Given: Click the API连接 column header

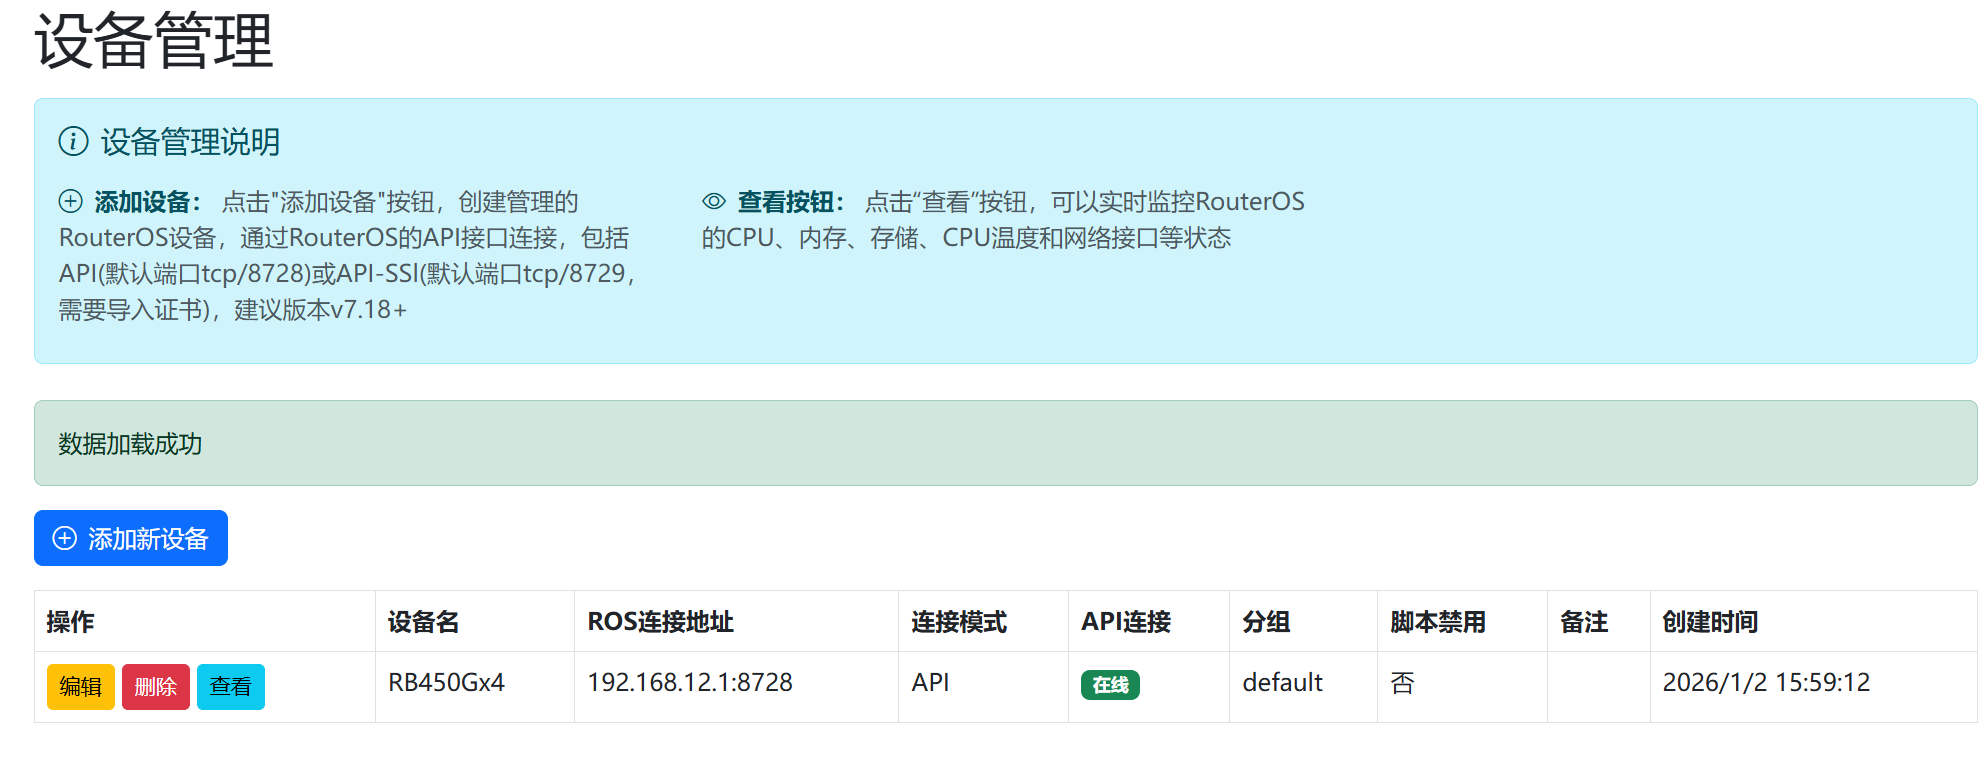Looking at the screenshot, I should click(1125, 622).
